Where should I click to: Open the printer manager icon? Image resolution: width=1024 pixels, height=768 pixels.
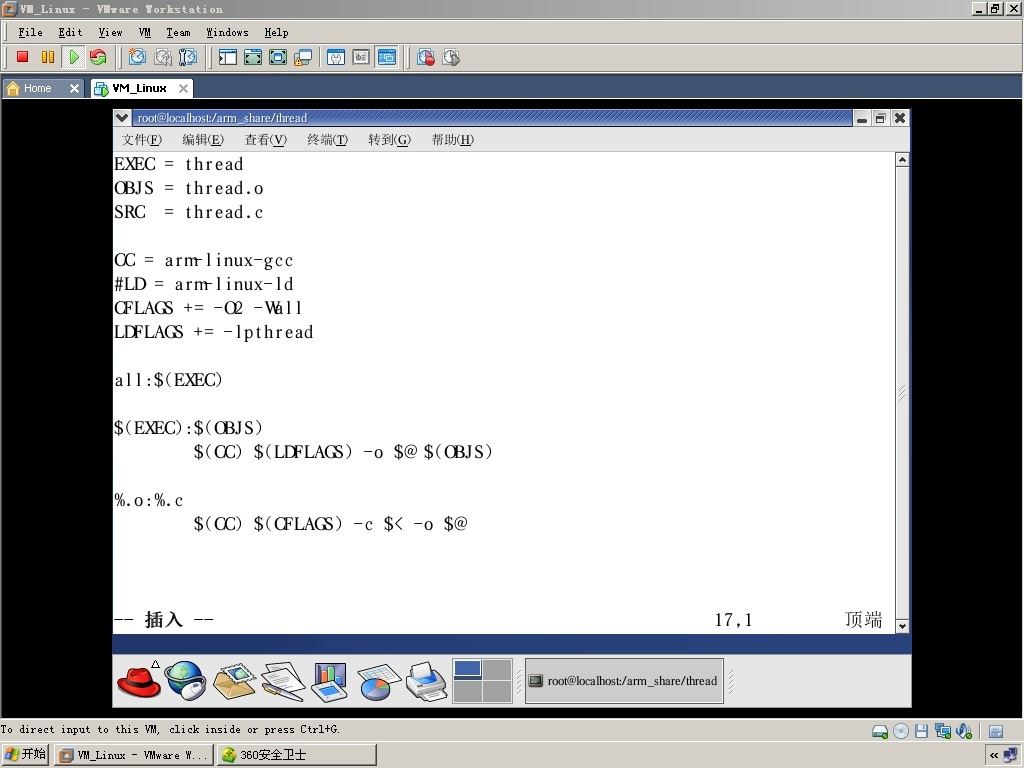click(426, 682)
